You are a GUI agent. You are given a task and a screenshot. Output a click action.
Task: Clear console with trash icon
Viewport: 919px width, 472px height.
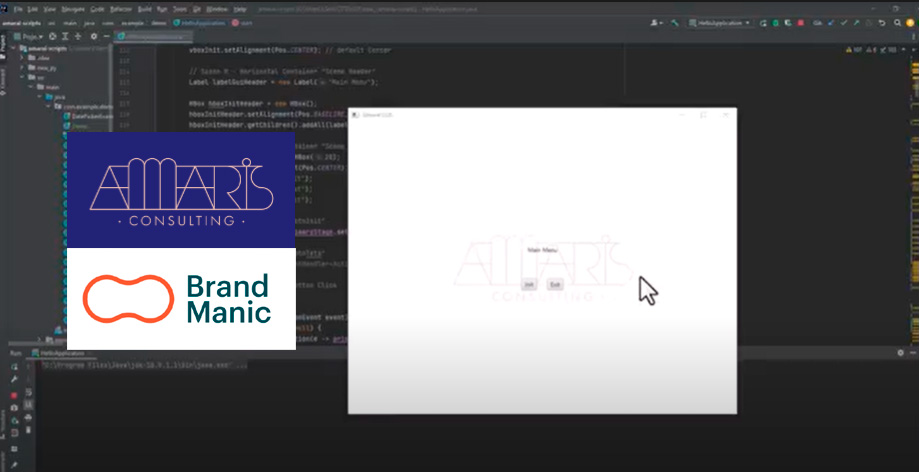coord(29,430)
